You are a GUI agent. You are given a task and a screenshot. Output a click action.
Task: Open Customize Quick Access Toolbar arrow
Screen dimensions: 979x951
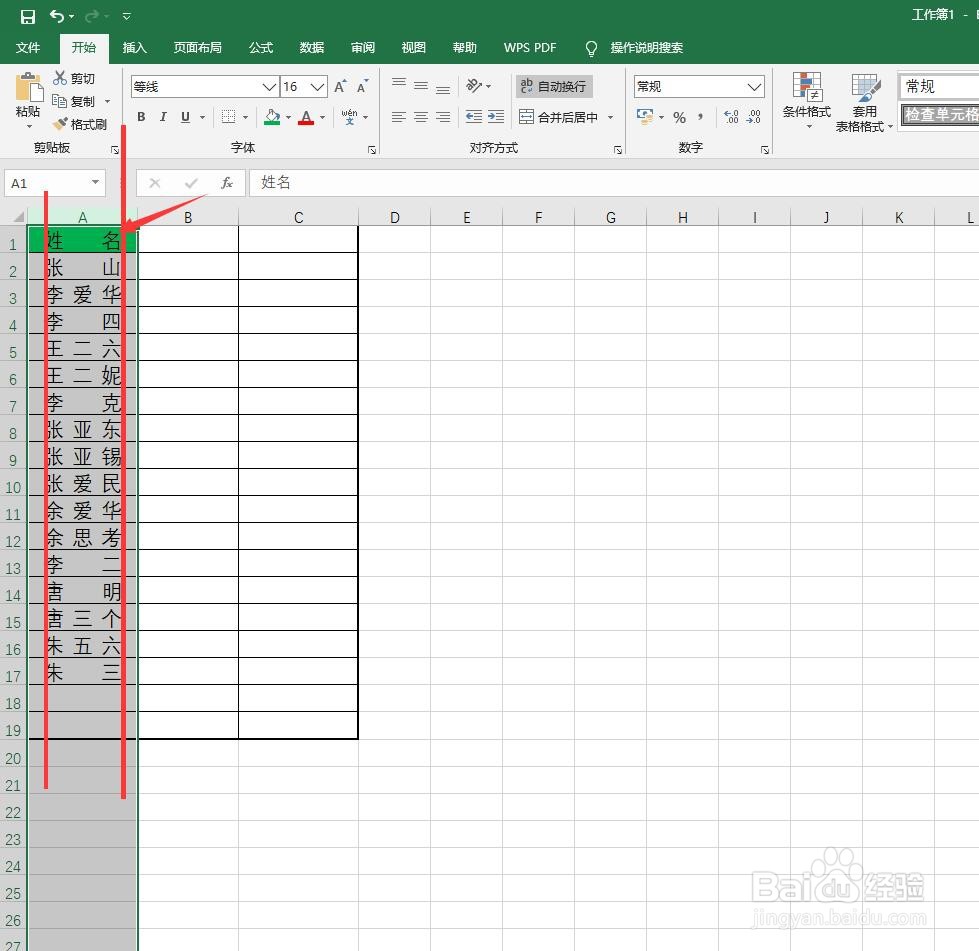(127, 17)
